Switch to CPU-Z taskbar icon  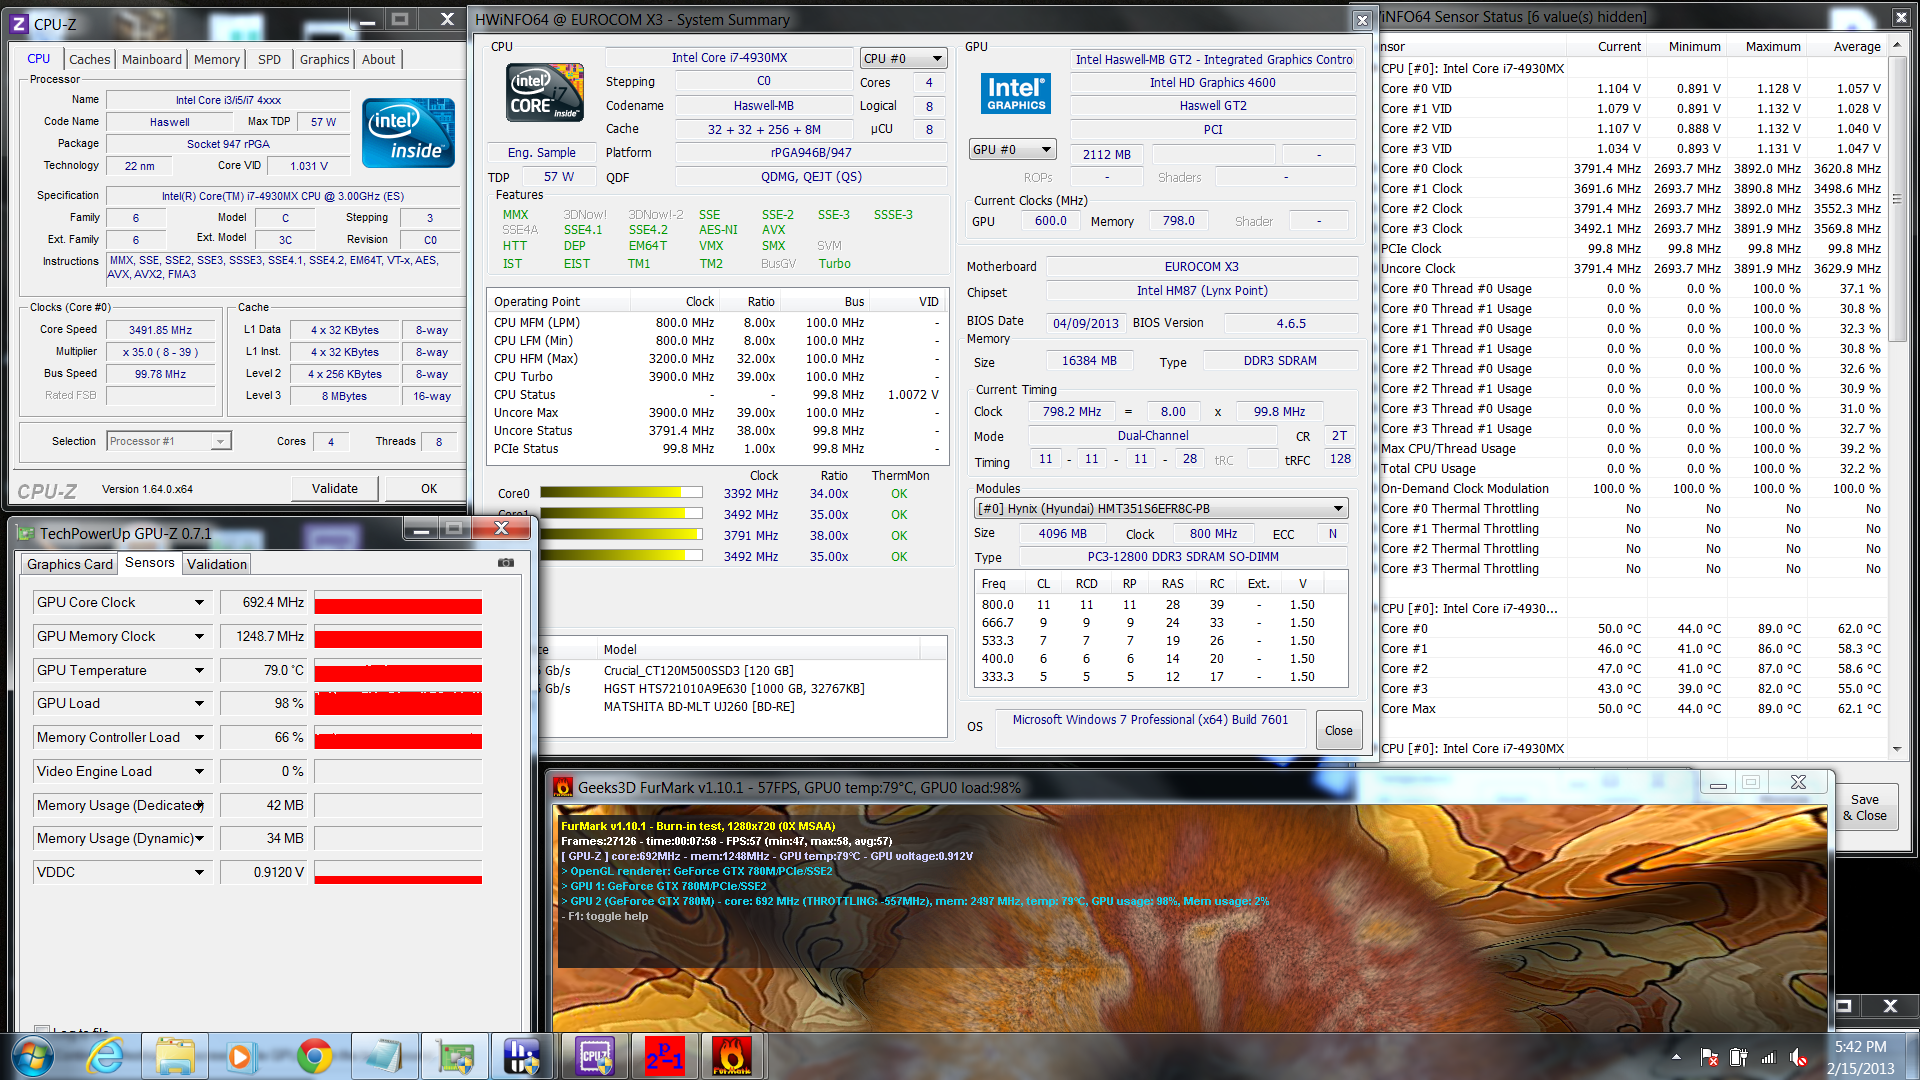(595, 1056)
